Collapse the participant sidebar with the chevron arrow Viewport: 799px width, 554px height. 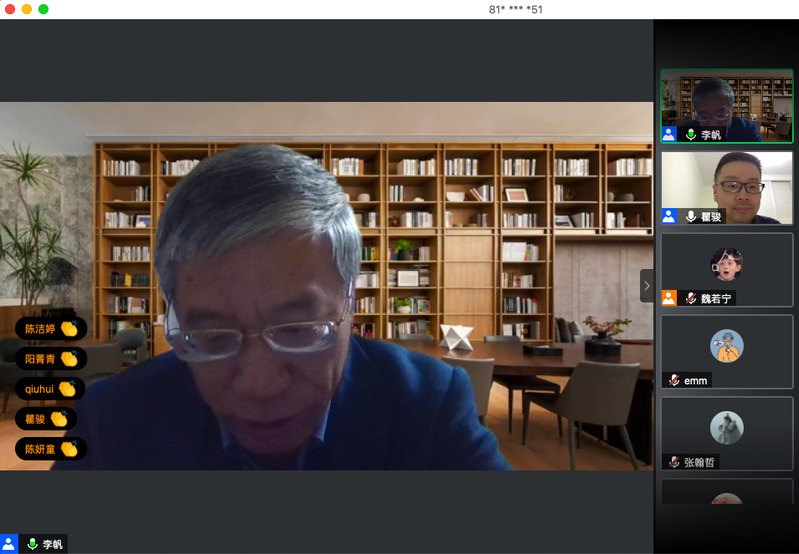(646, 286)
